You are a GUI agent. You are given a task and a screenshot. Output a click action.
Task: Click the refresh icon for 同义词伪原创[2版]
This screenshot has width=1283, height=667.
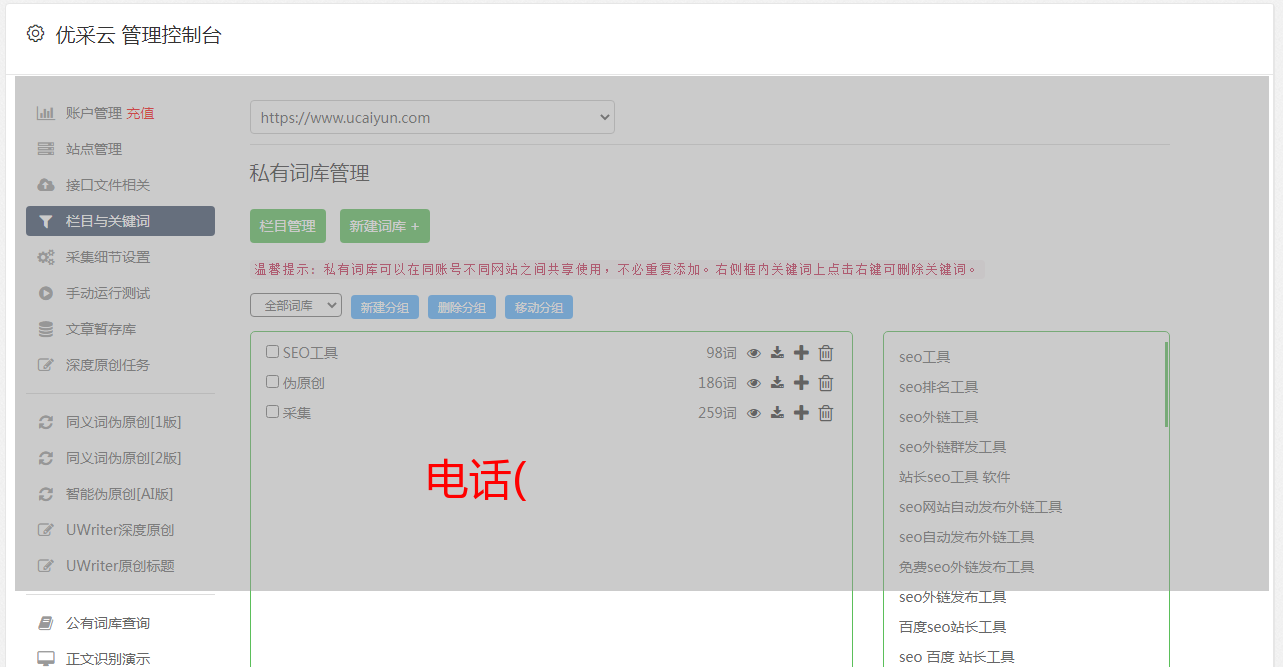click(x=45, y=458)
